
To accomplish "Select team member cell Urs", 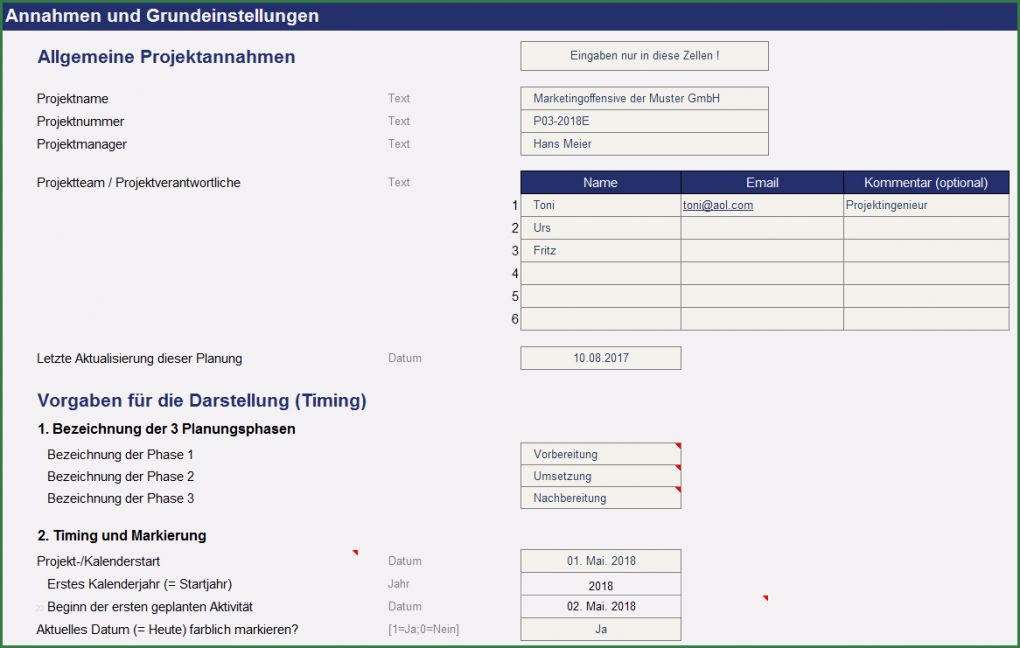I will click(600, 228).
